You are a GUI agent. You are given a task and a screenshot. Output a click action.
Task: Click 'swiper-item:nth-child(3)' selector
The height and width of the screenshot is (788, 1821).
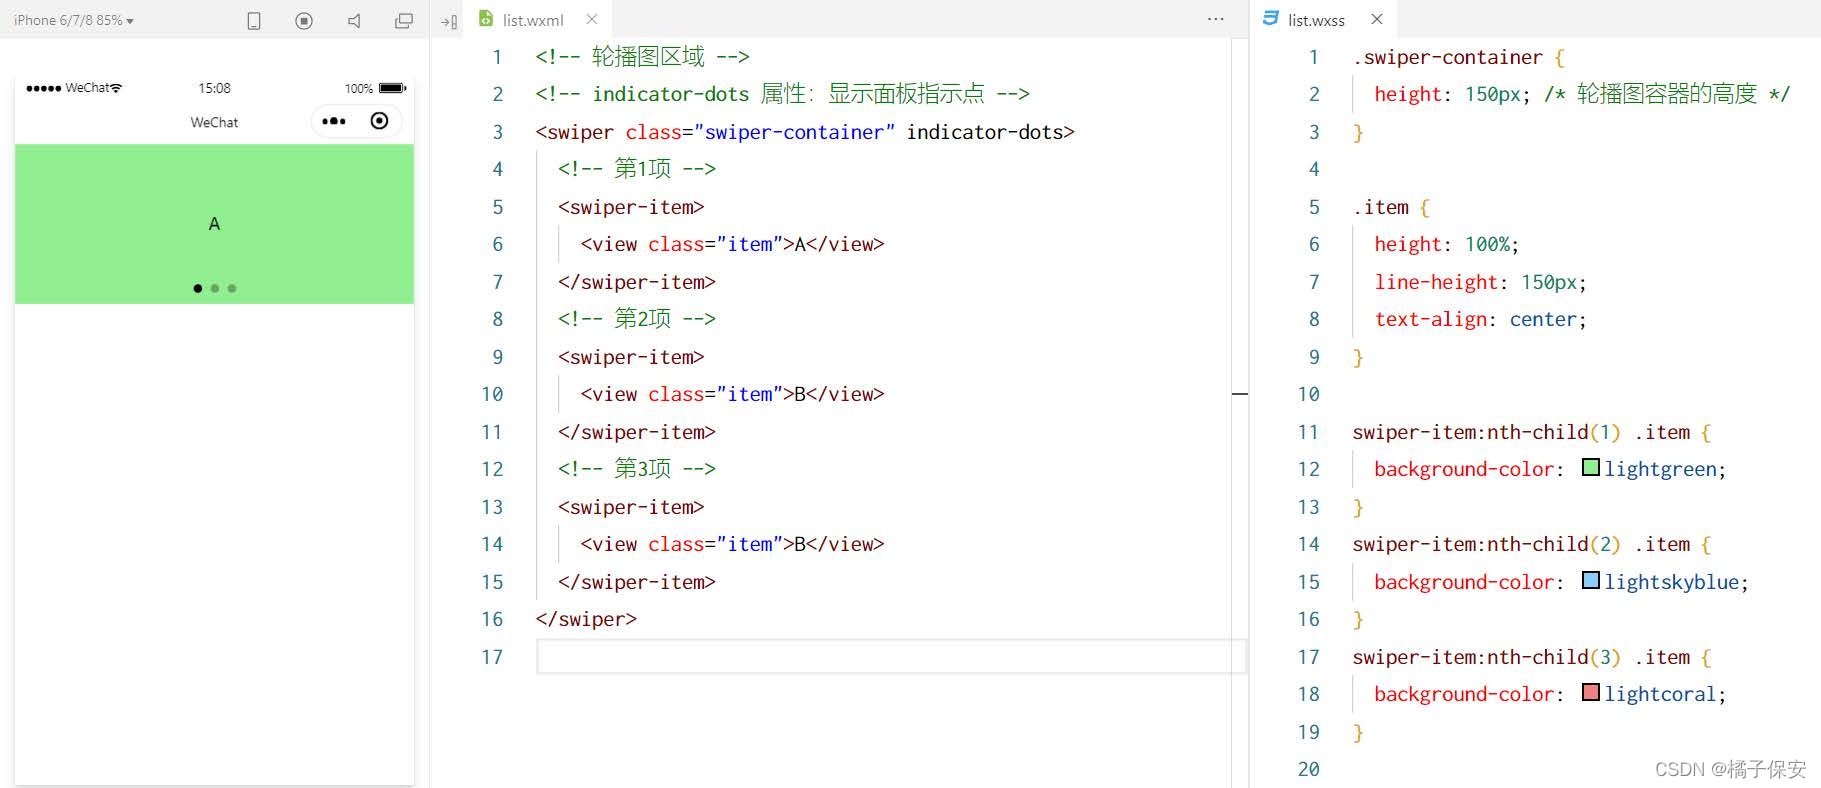[1486, 657]
